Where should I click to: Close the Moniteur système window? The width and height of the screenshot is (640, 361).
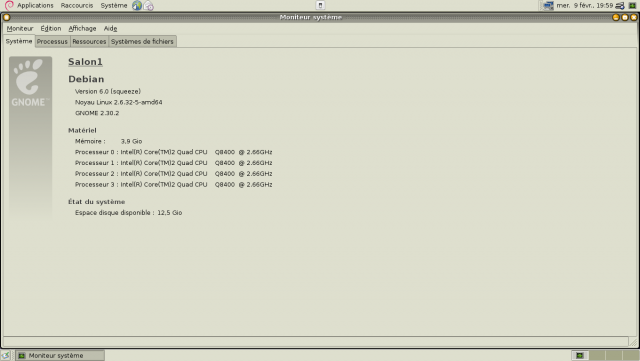pyautogui.click(x=634, y=17)
